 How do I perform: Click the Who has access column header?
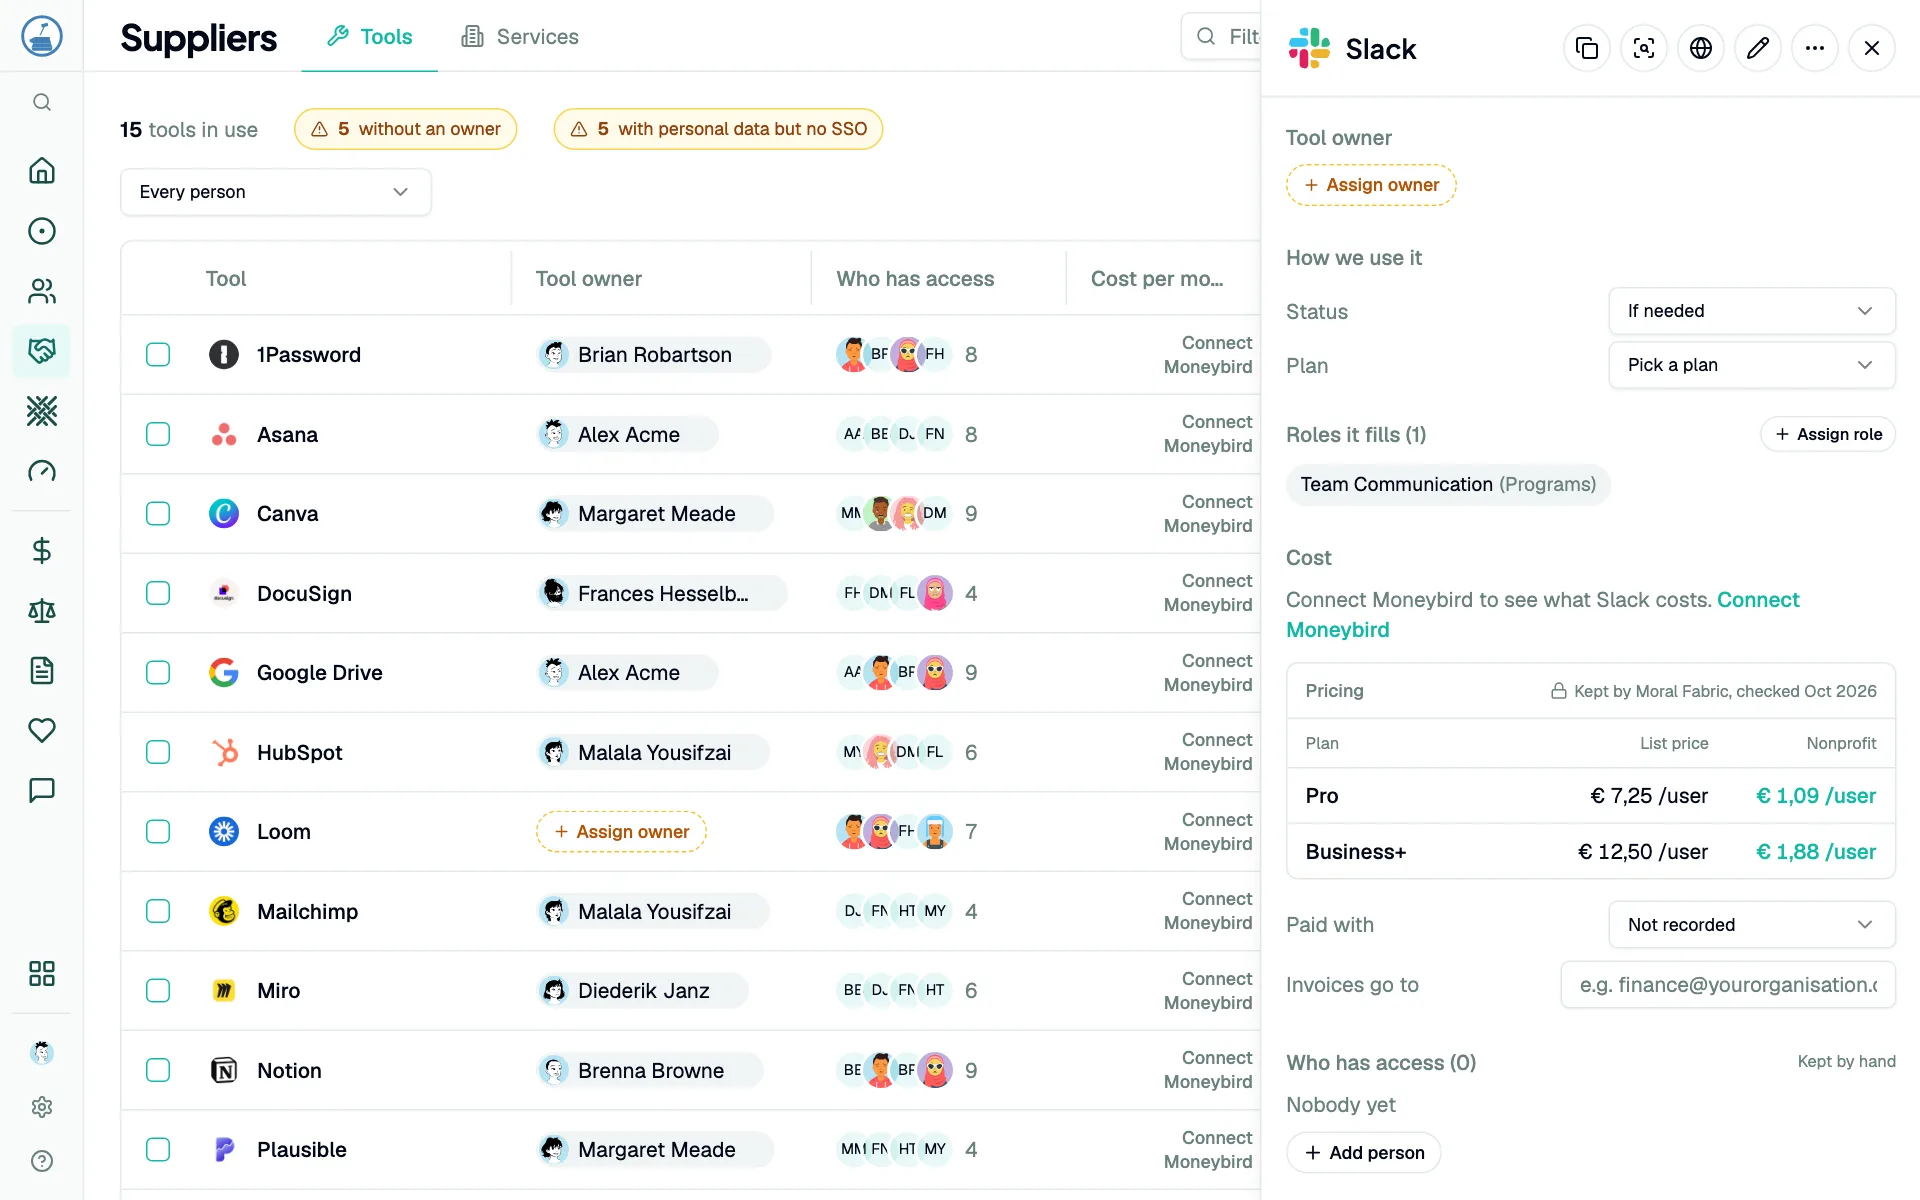pos(915,279)
